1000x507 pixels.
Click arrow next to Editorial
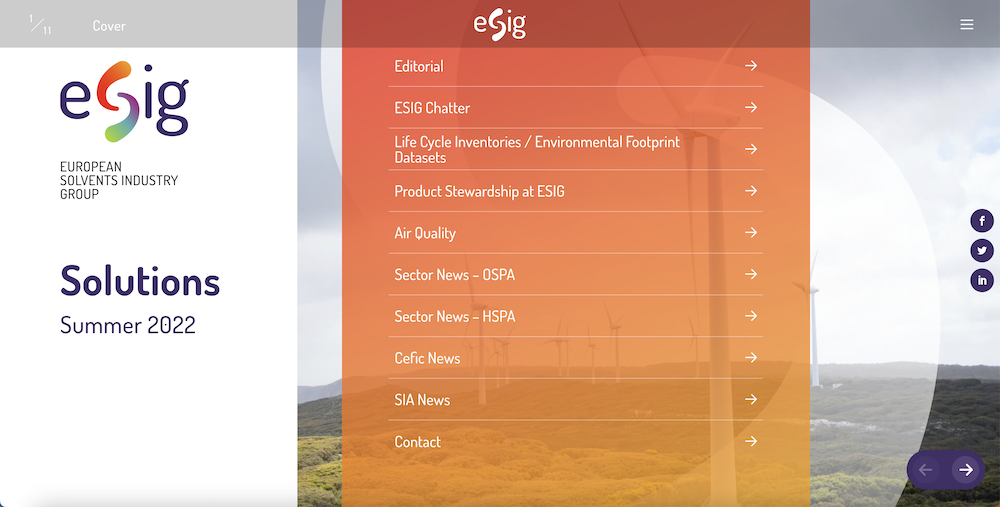[751, 66]
